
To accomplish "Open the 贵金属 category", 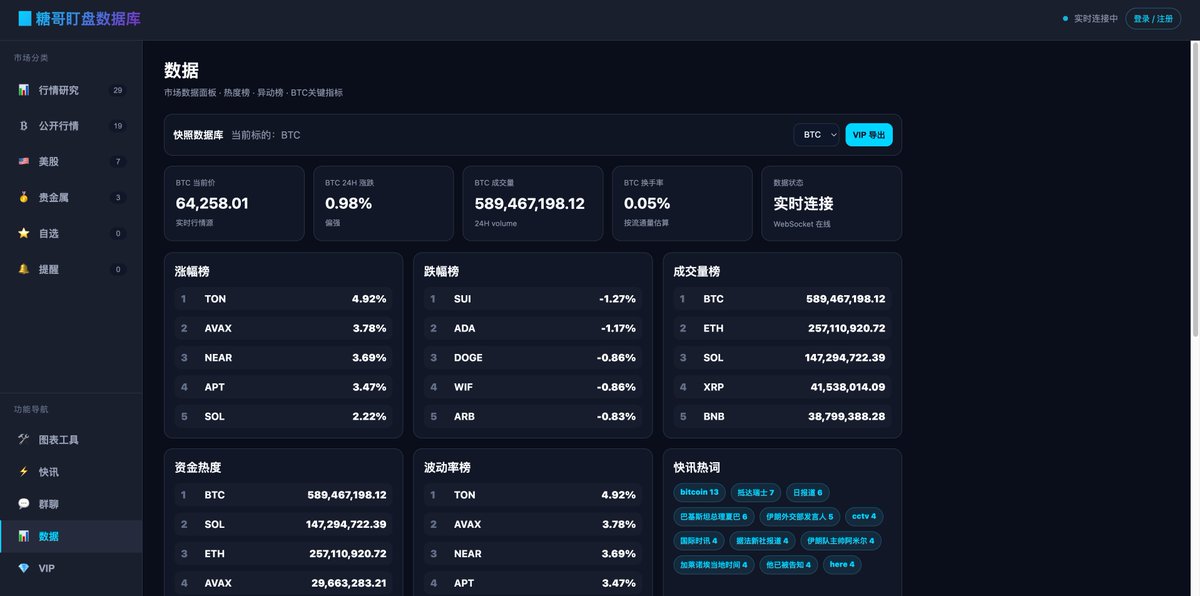I will tap(71, 197).
